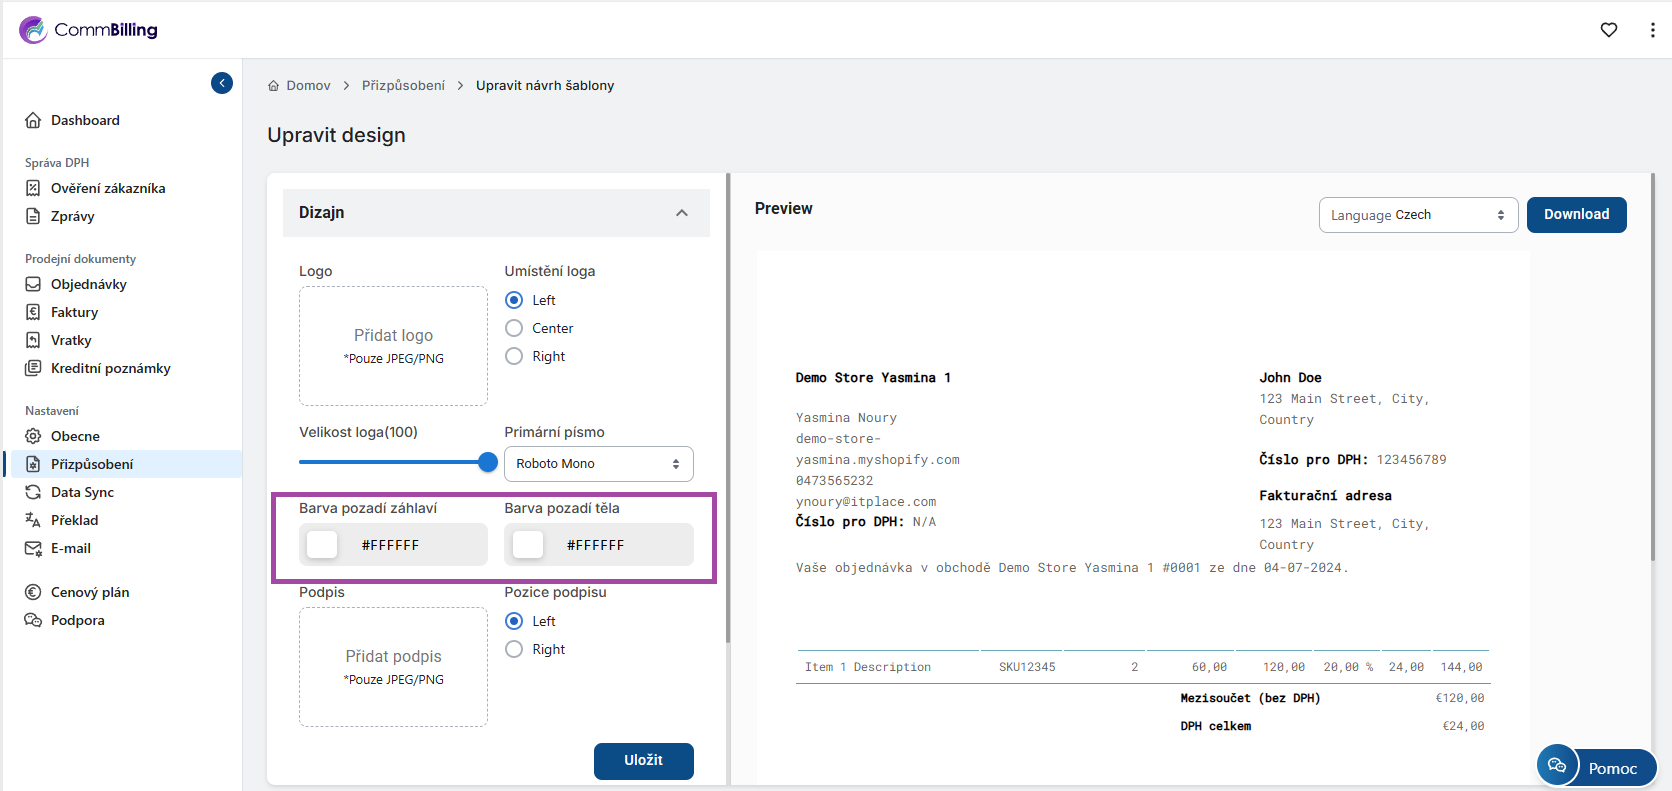The image size is (1672, 791).
Task: Open body background color swatch
Action: click(527, 545)
